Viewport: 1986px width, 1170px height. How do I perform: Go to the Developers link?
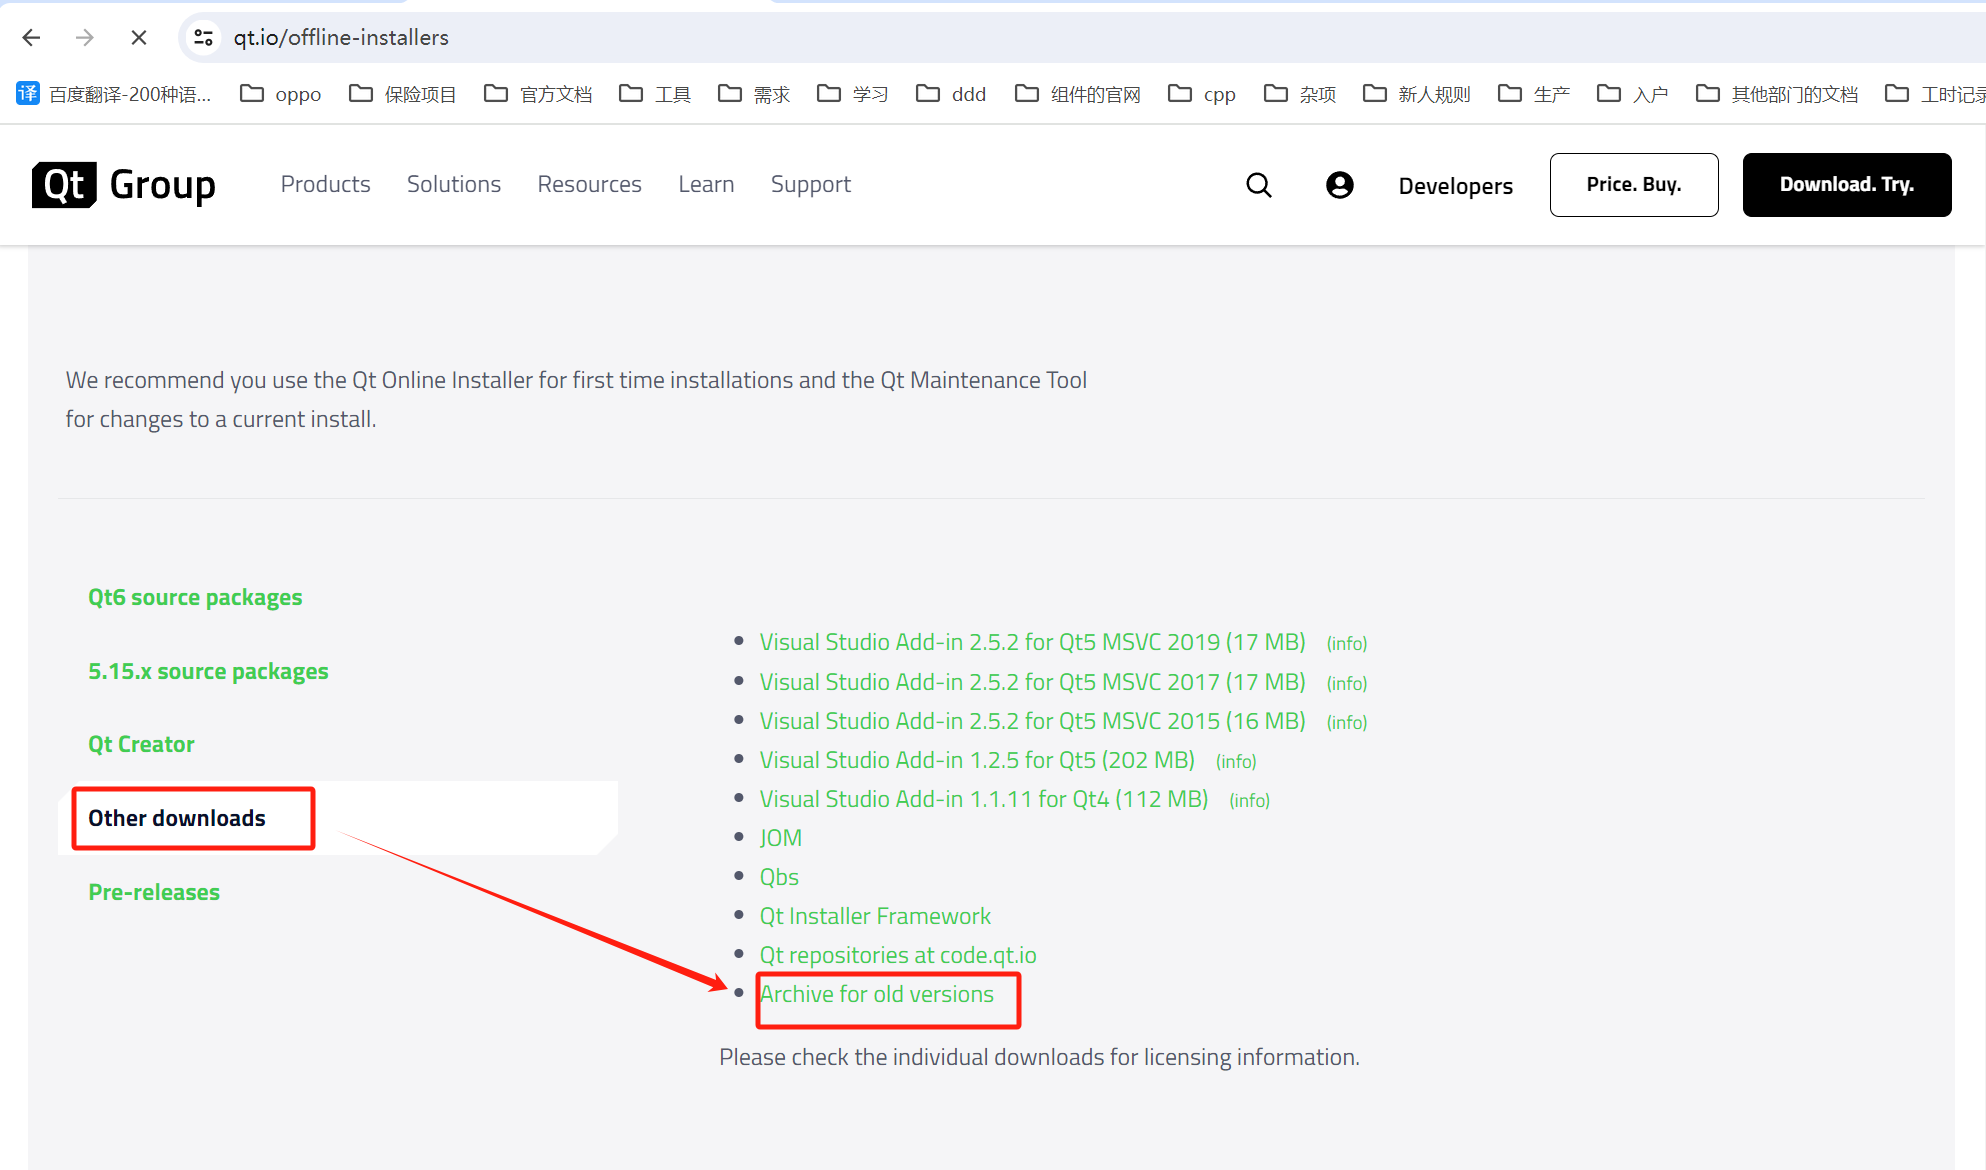pyautogui.click(x=1456, y=186)
